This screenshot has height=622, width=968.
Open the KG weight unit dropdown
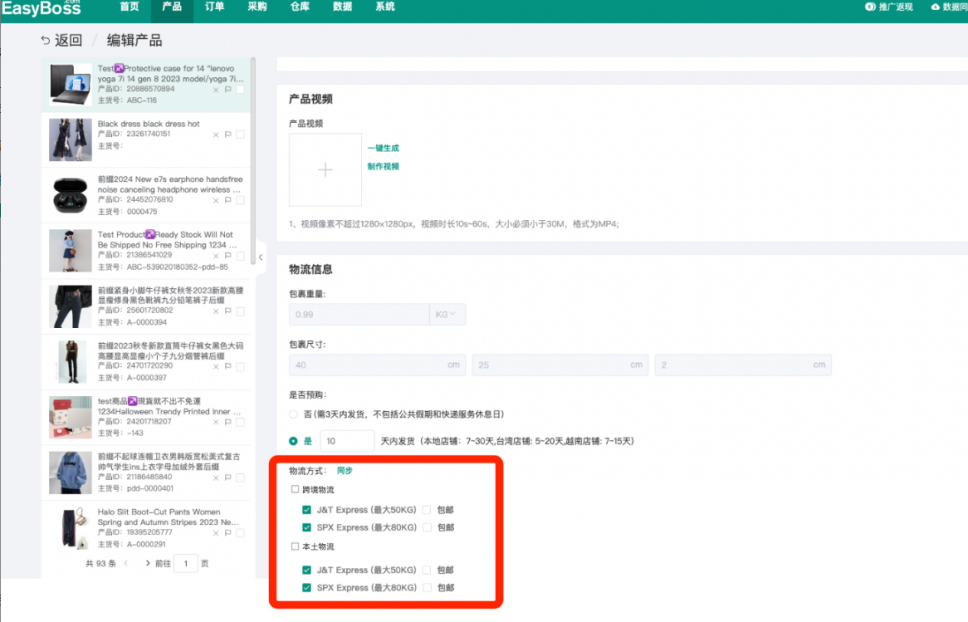pyautogui.click(x=446, y=314)
